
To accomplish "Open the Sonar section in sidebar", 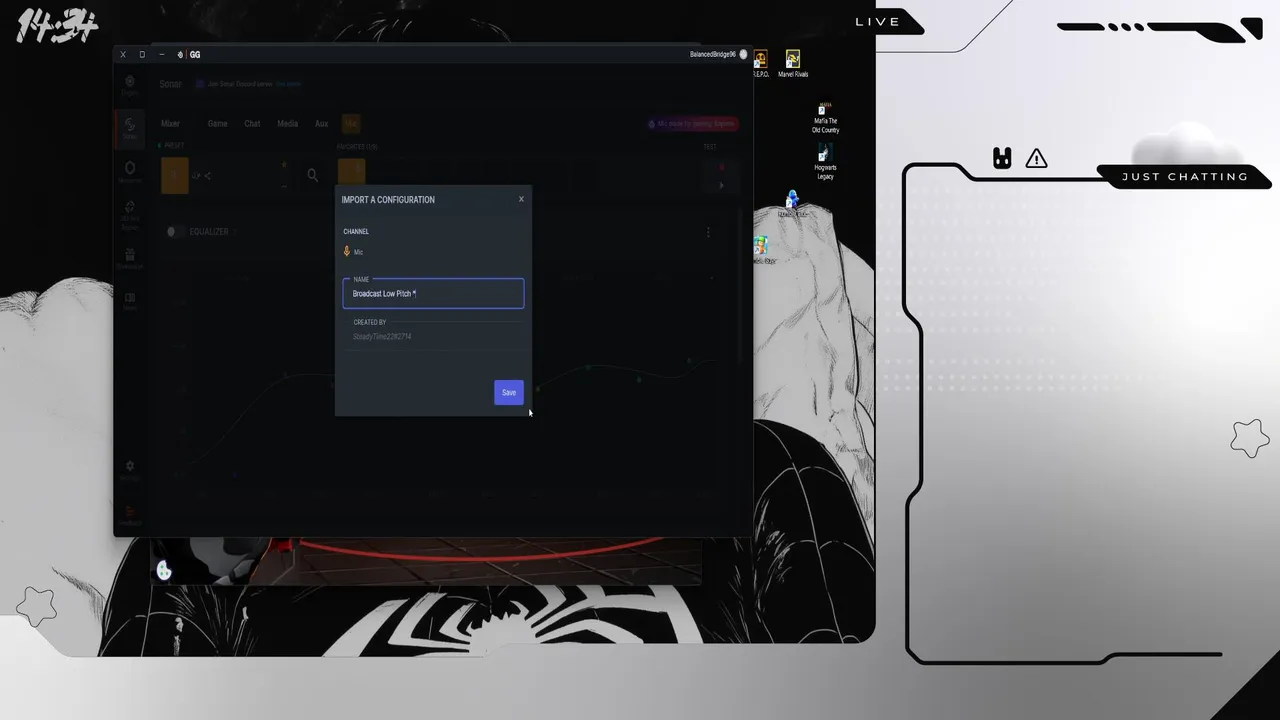I will (x=130, y=128).
